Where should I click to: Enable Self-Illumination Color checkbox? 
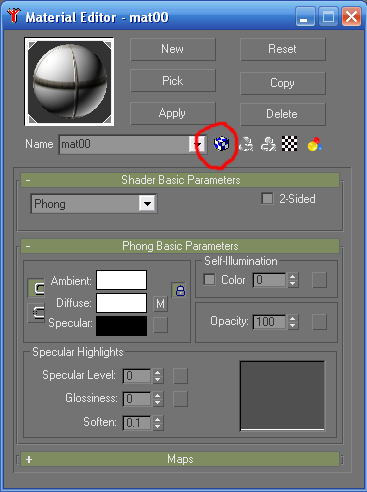209,279
